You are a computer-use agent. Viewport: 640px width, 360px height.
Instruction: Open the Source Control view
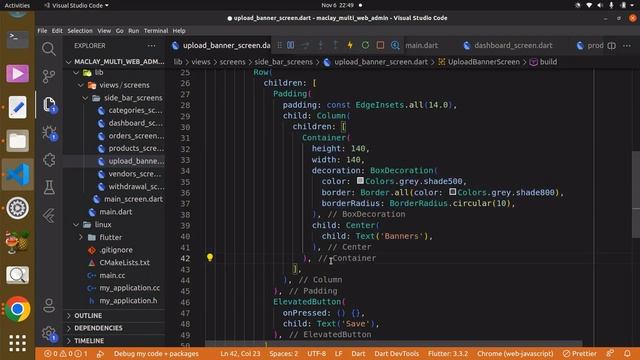point(49,76)
